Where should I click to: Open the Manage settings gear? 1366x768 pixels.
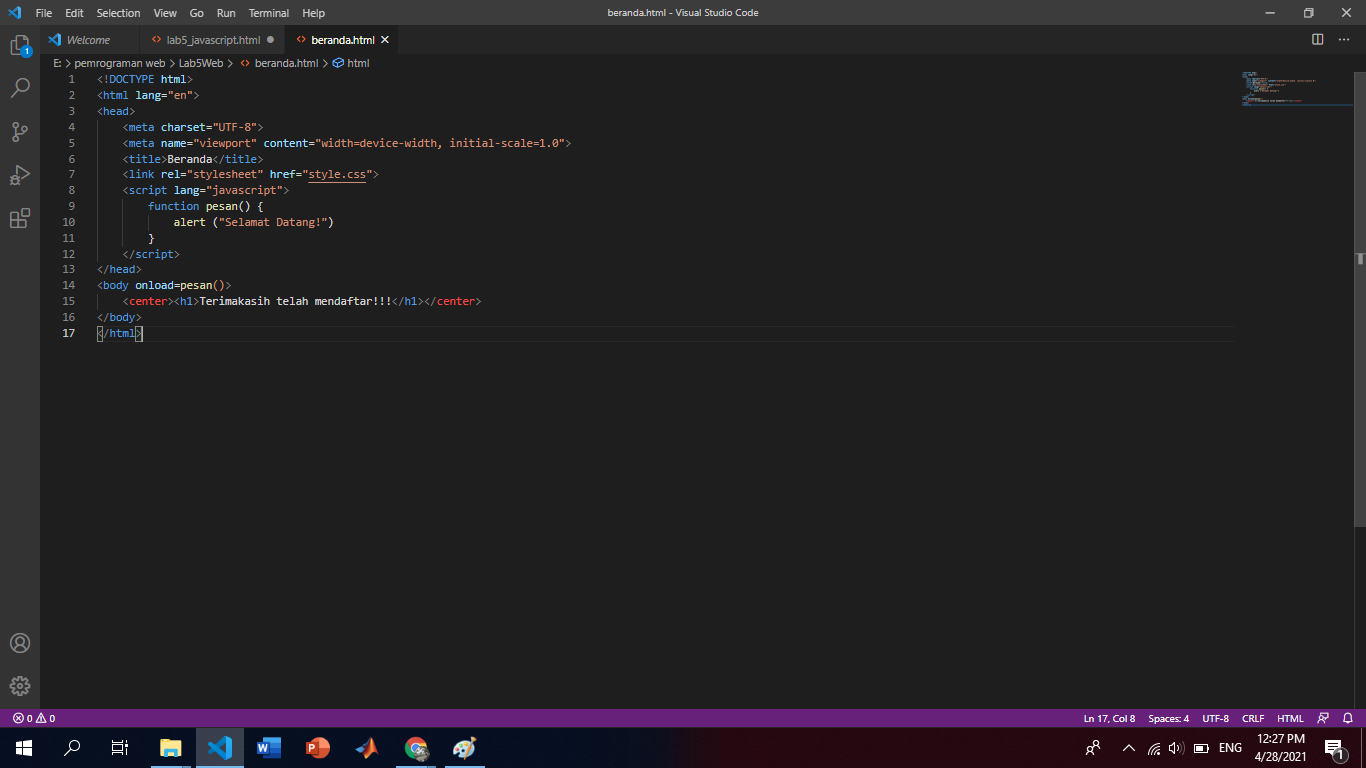click(x=20, y=686)
